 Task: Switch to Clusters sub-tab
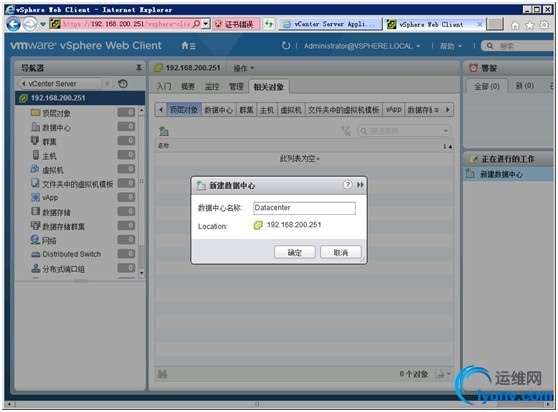[246, 110]
